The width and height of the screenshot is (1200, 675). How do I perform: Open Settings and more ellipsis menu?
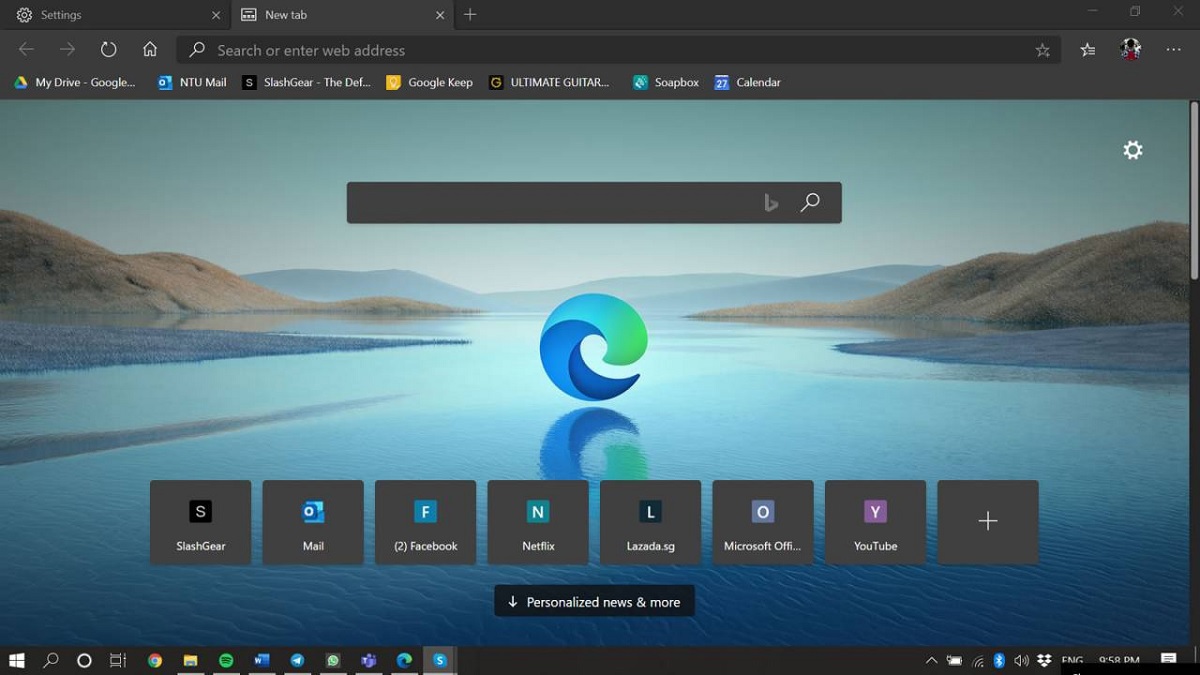click(x=1174, y=50)
